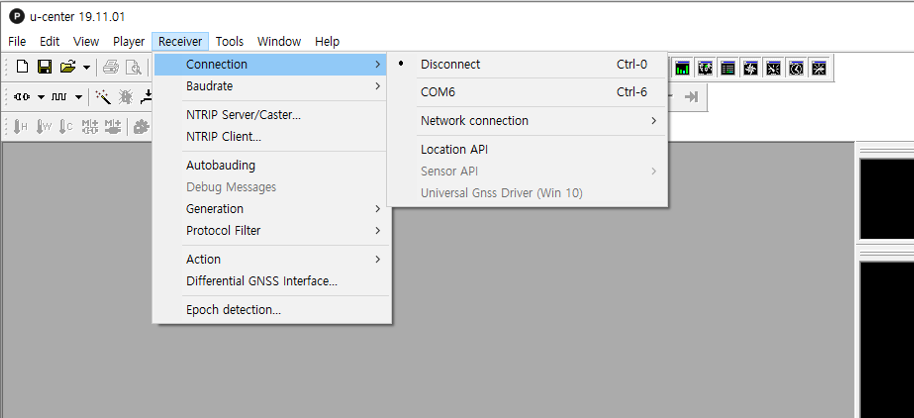Connect to COM6 port
The image size is (914, 418).
click(528, 92)
